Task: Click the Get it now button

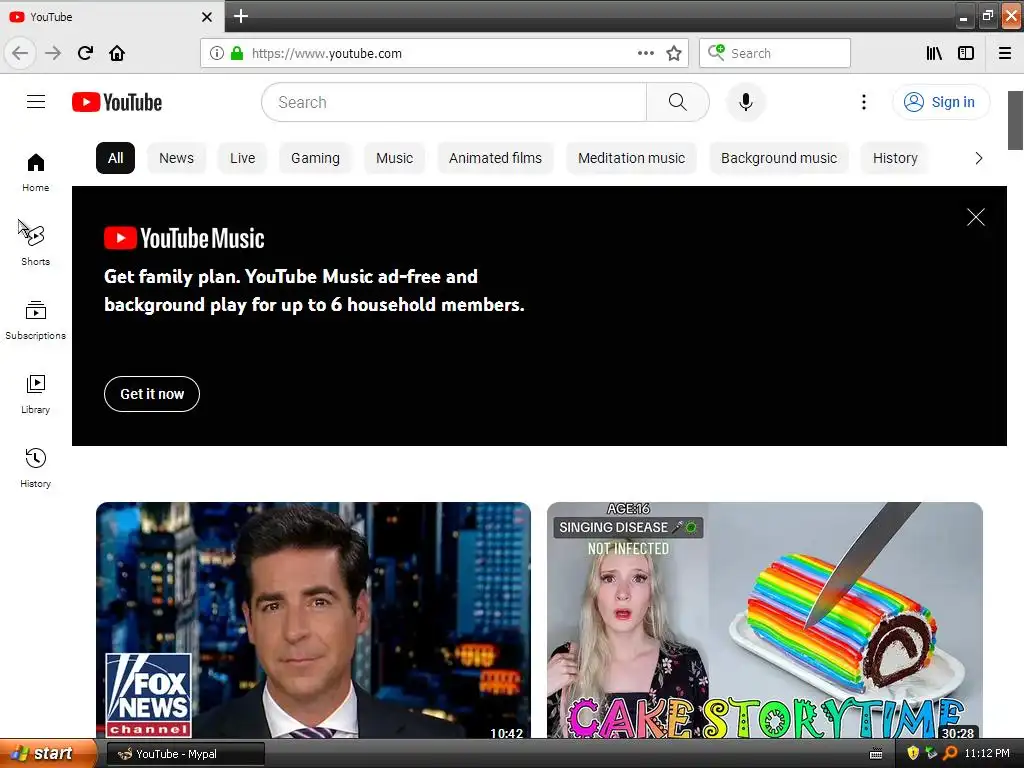Action: [x=152, y=394]
